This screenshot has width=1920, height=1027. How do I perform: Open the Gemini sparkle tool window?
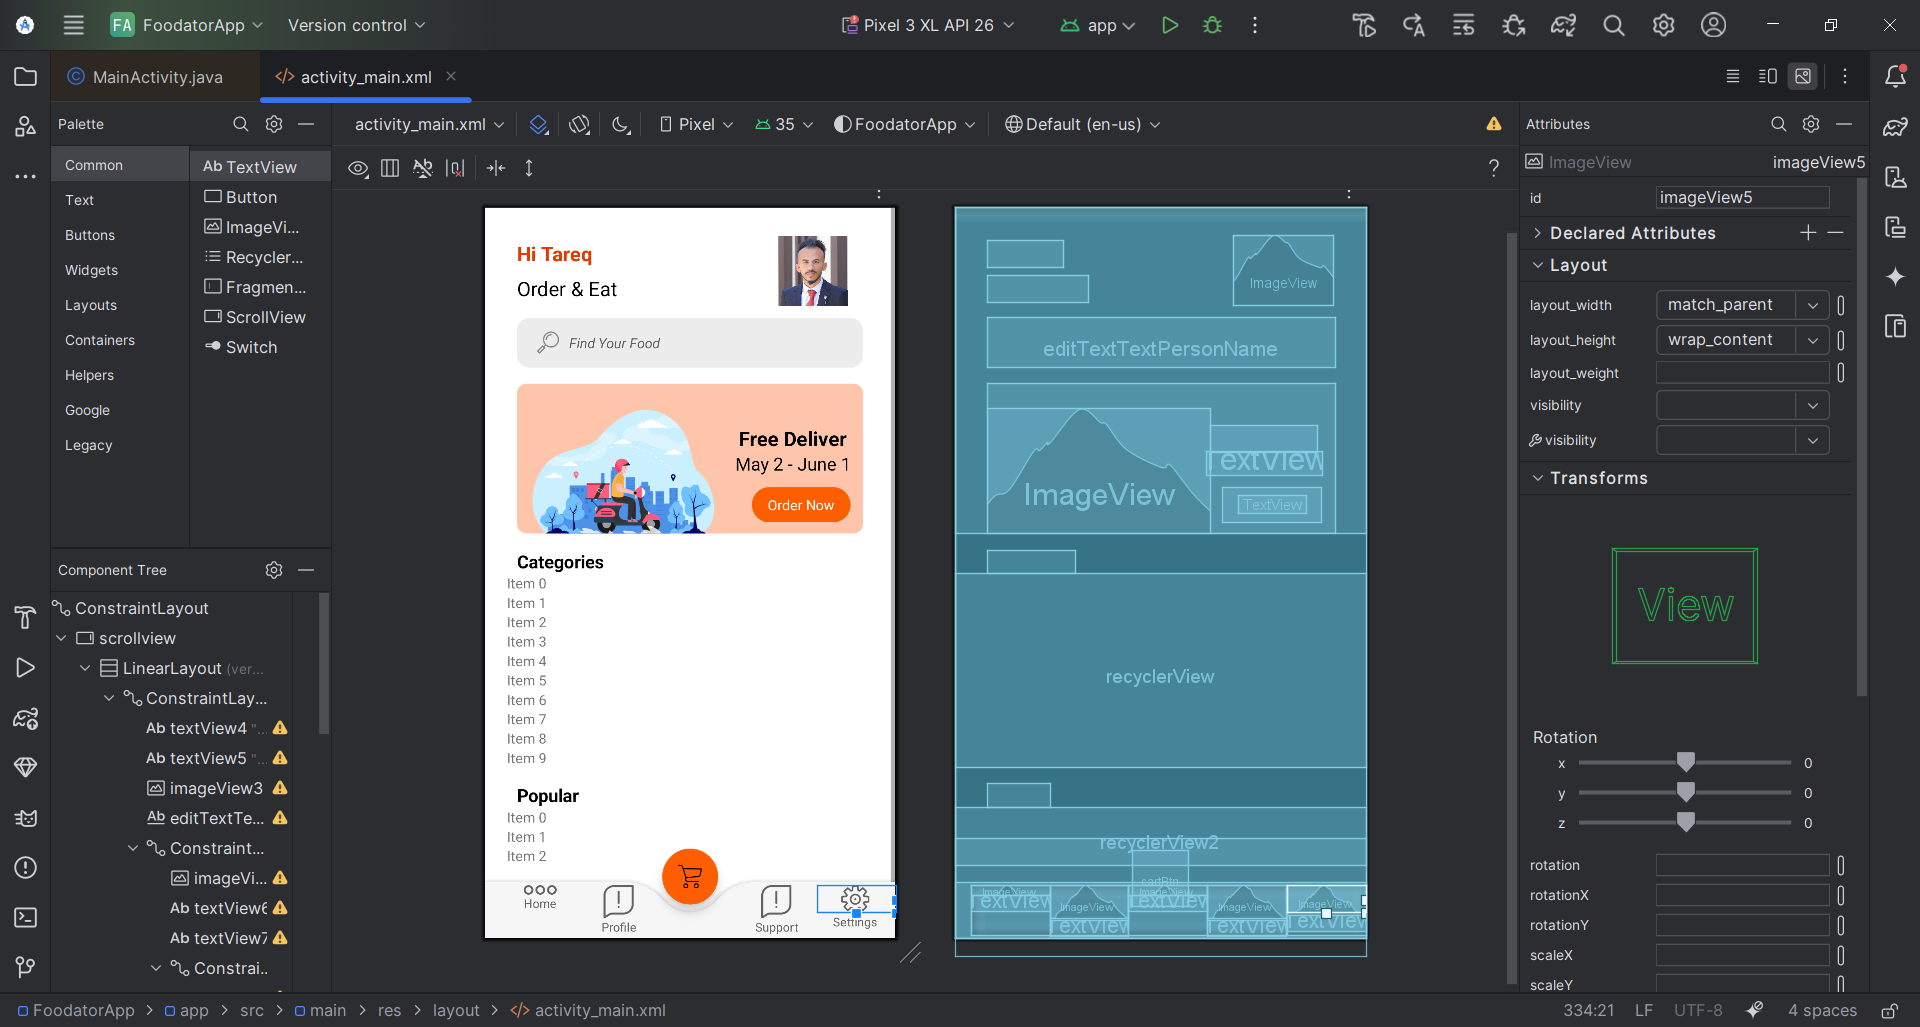click(x=1895, y=277)
